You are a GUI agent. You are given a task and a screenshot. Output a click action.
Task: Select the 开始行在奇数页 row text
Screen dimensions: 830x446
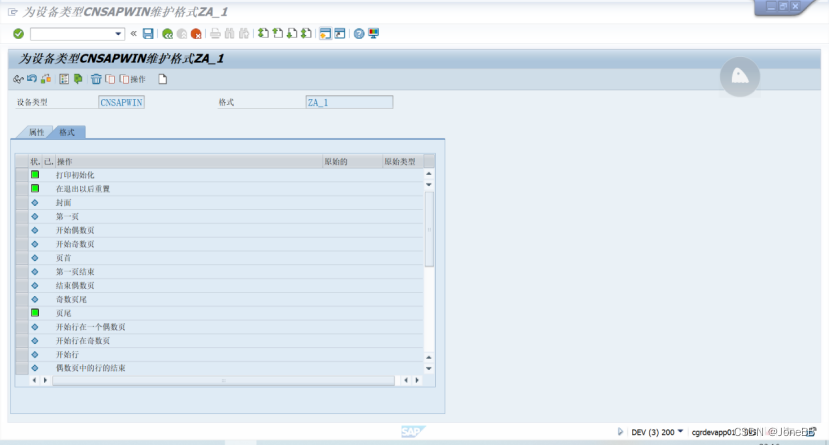pyautogui.click(x=83, y=341)
